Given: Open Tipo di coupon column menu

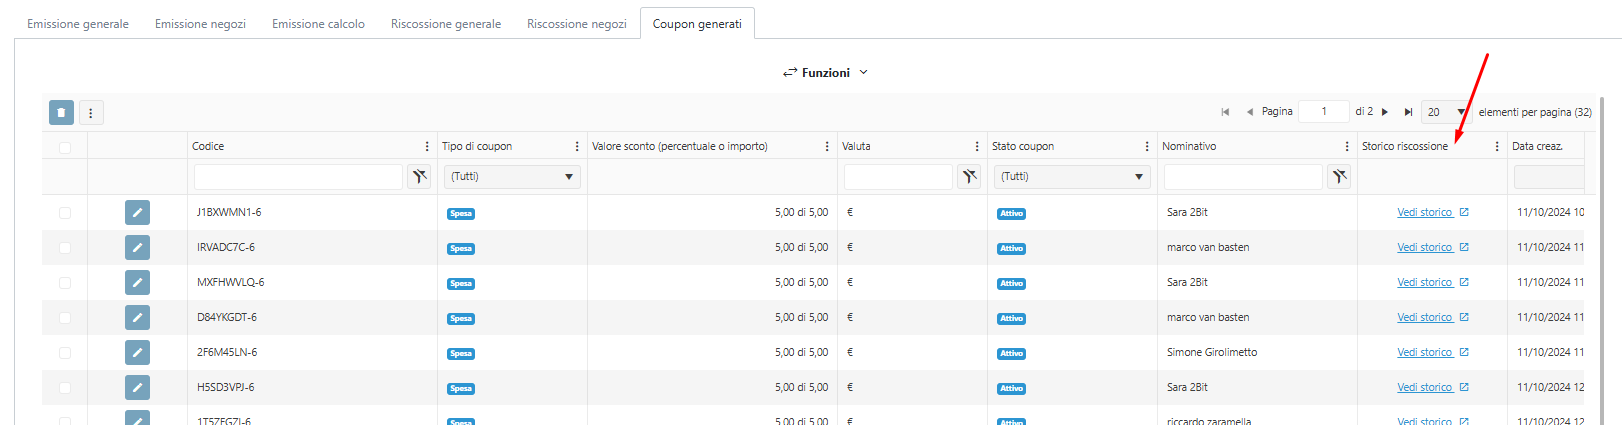Looking at the screenshot, I should click(577, 146).
